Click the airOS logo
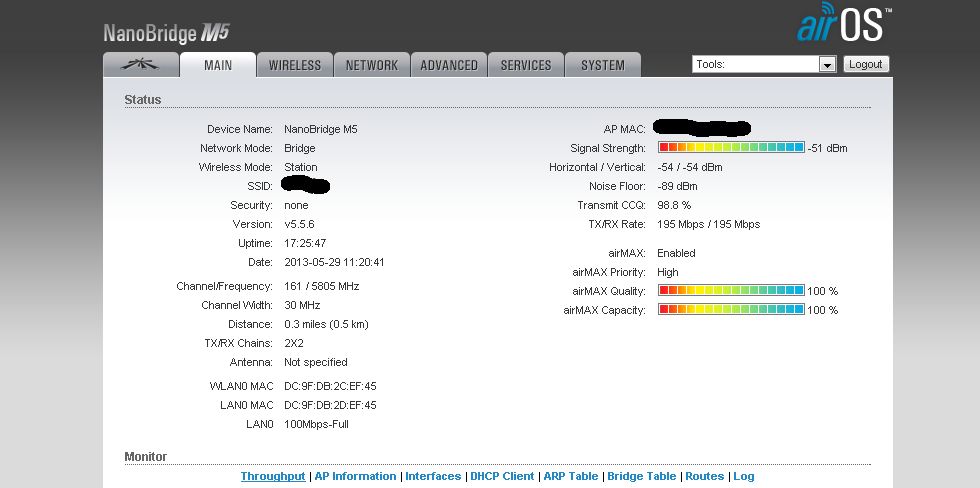980x488 pixels. tap(844, 22)
